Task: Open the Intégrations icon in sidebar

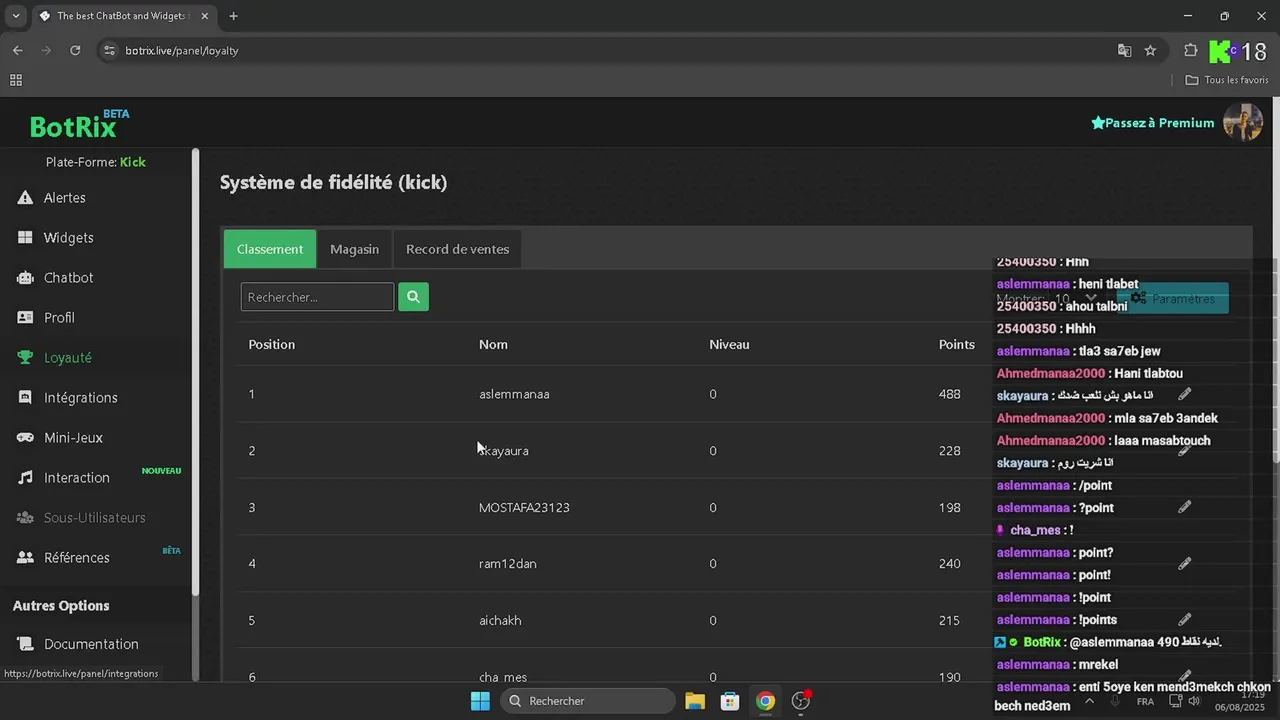Action: tap(25, 398)
